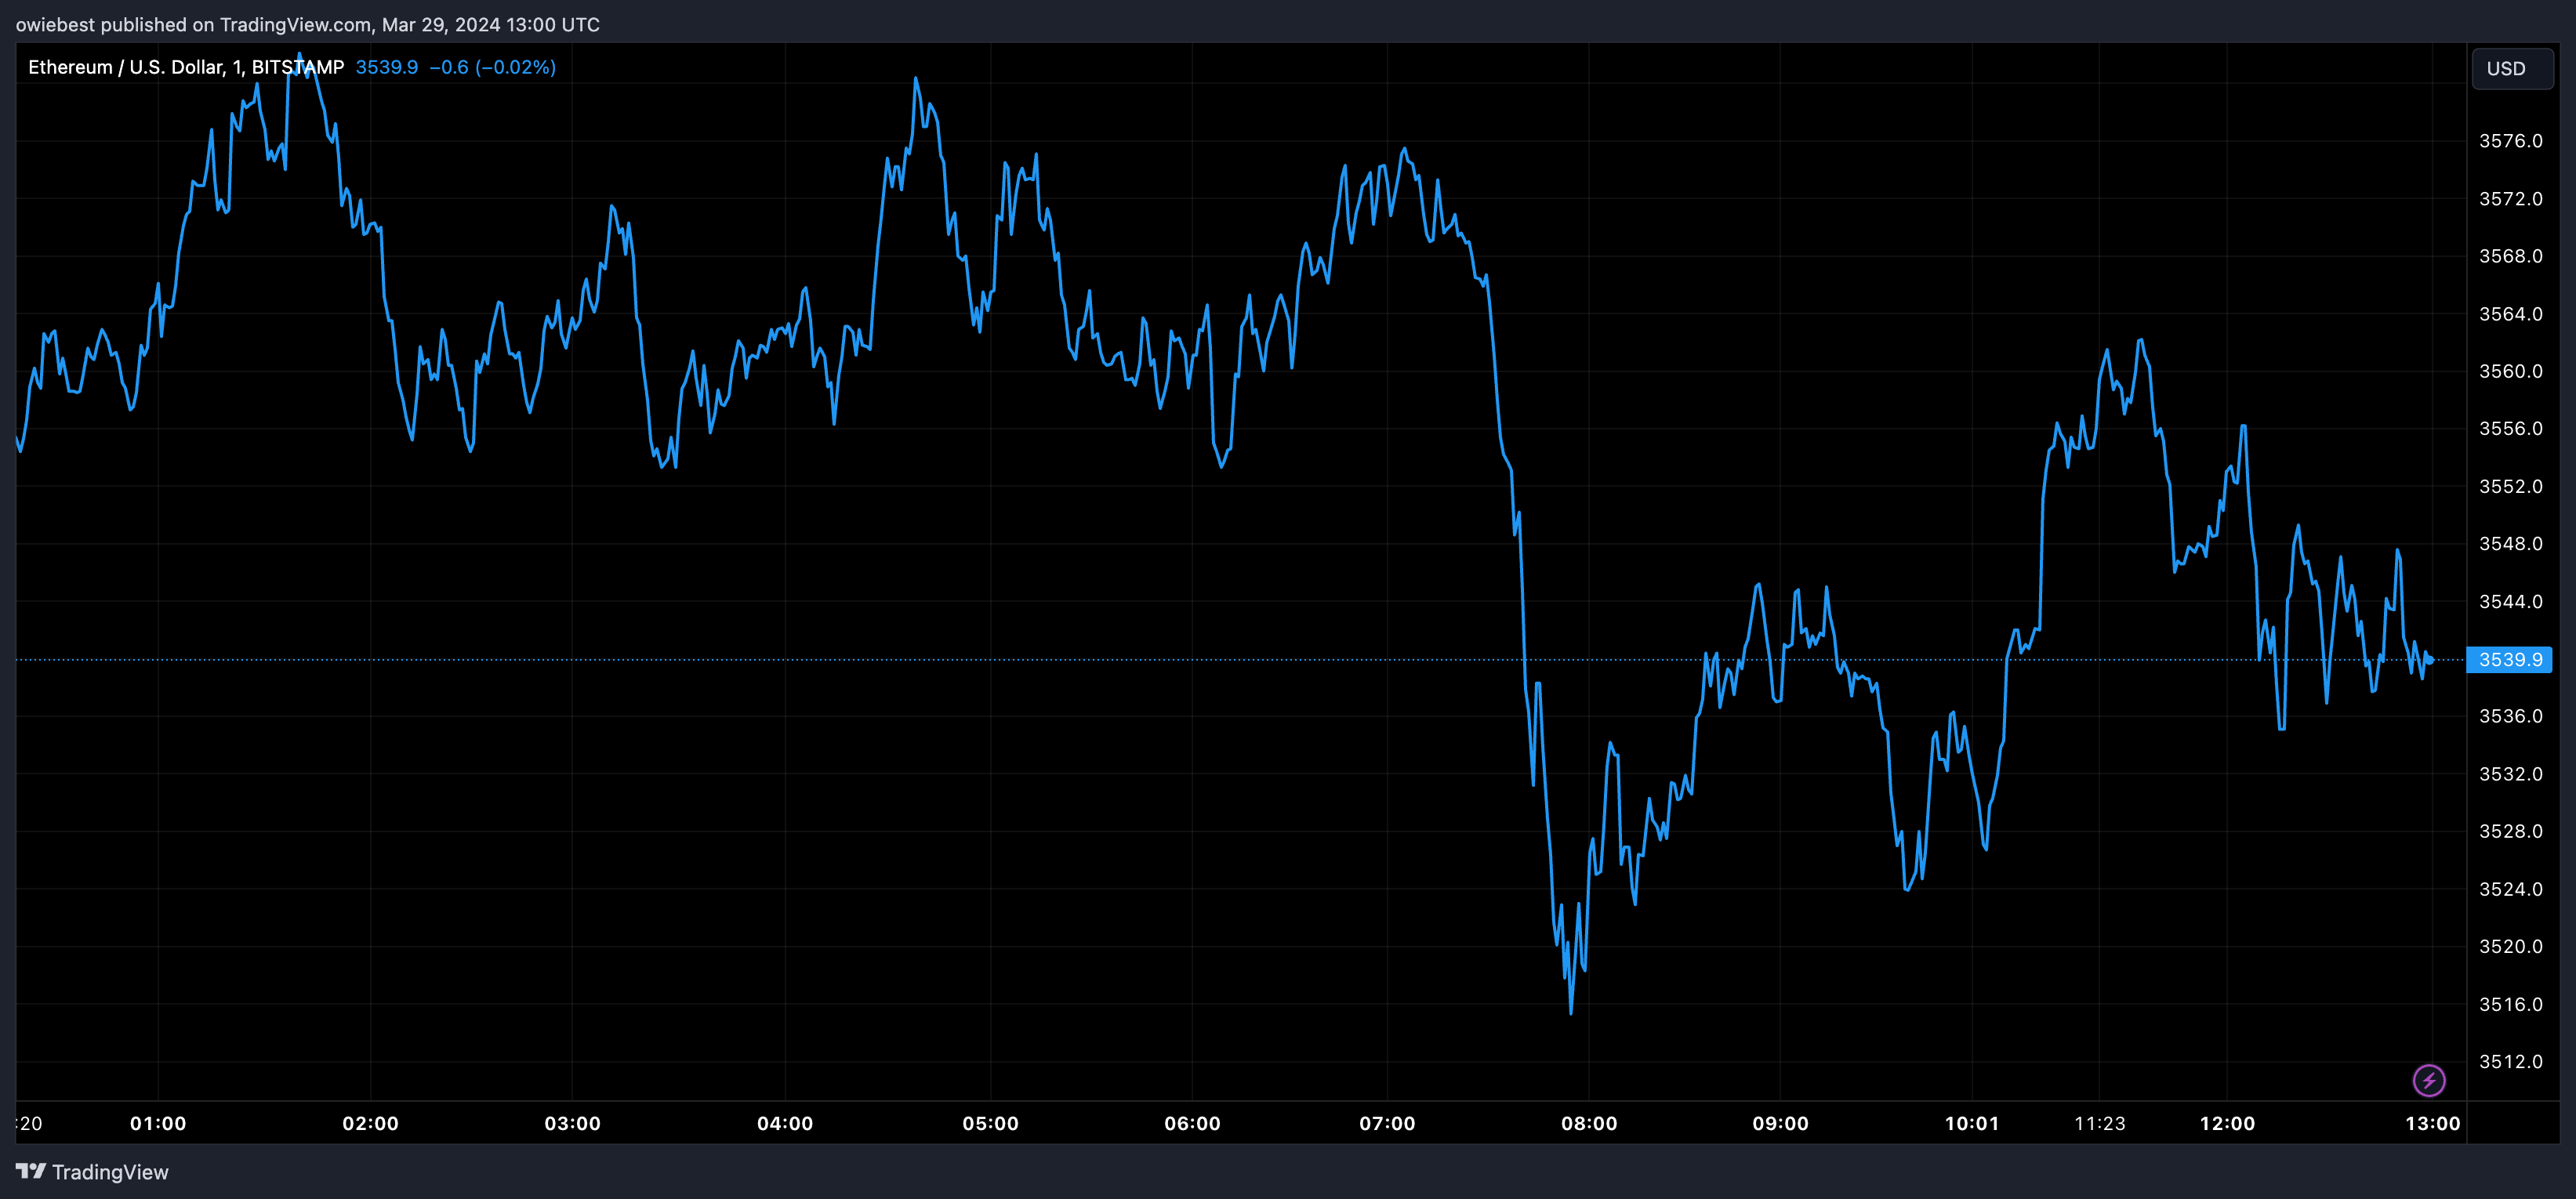
Task: Click the publisher header line owiebest published on TradingView.com
Action: (x=308, y=24)
